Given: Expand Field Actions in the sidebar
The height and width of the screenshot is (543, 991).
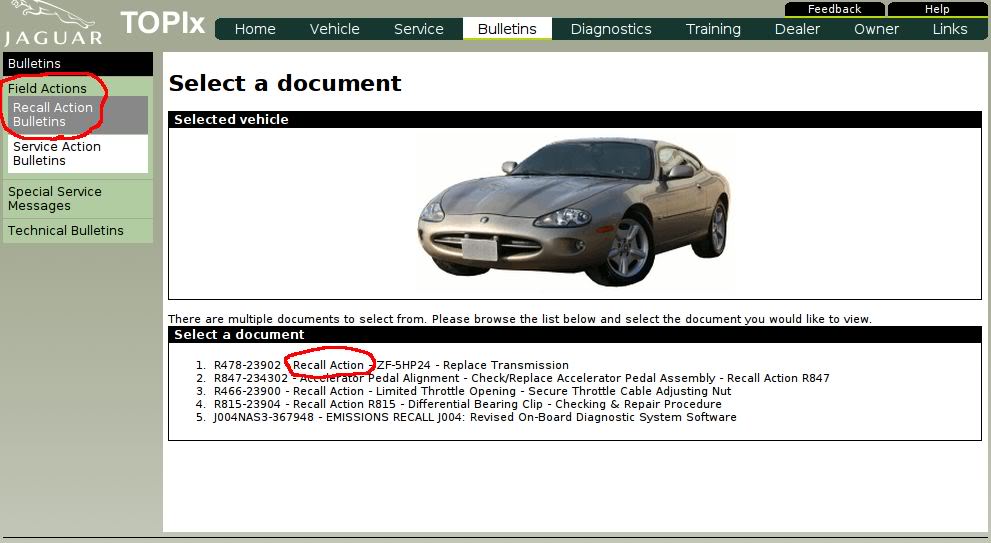Looking at the screenshot, I should coord(47,88).
